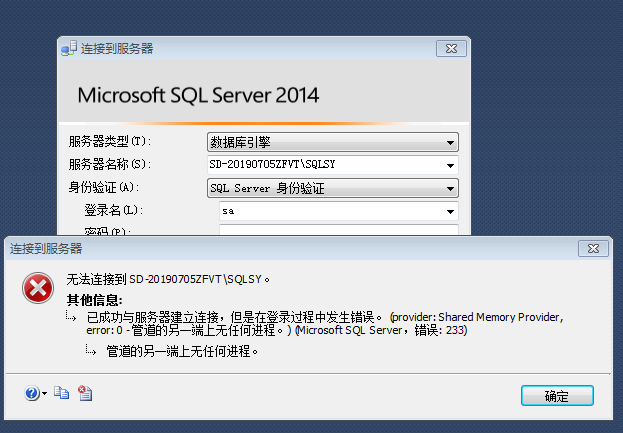Open the 服务器类型 dropdown showing 数据库引擎
The width and height of the screenshot is (623, 433).
(333, 142)
